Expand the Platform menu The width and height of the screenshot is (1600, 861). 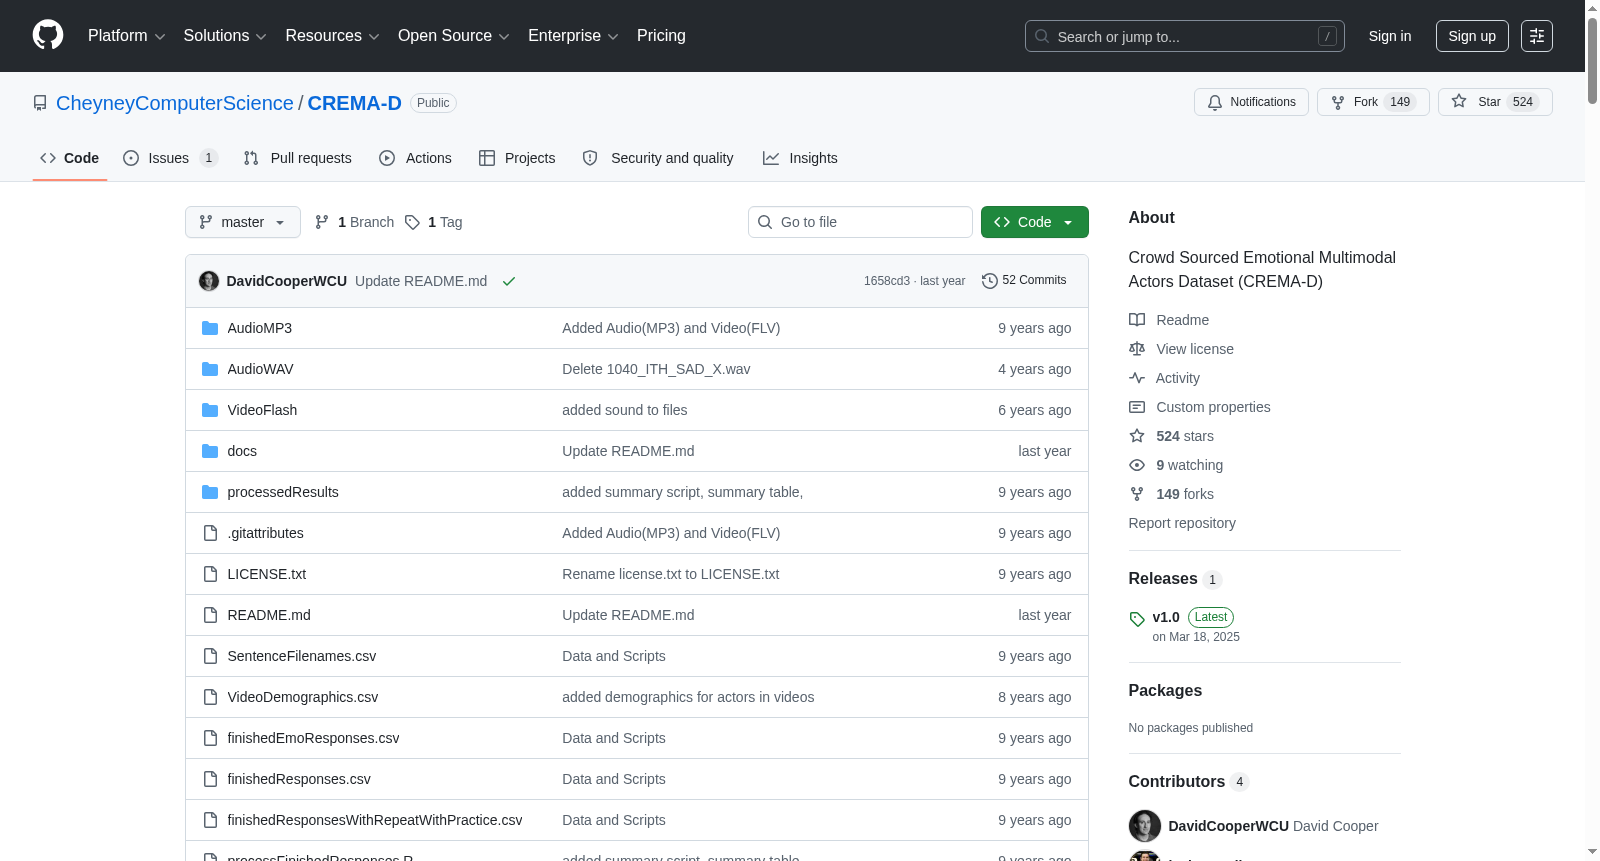click(x=127, y=36)
